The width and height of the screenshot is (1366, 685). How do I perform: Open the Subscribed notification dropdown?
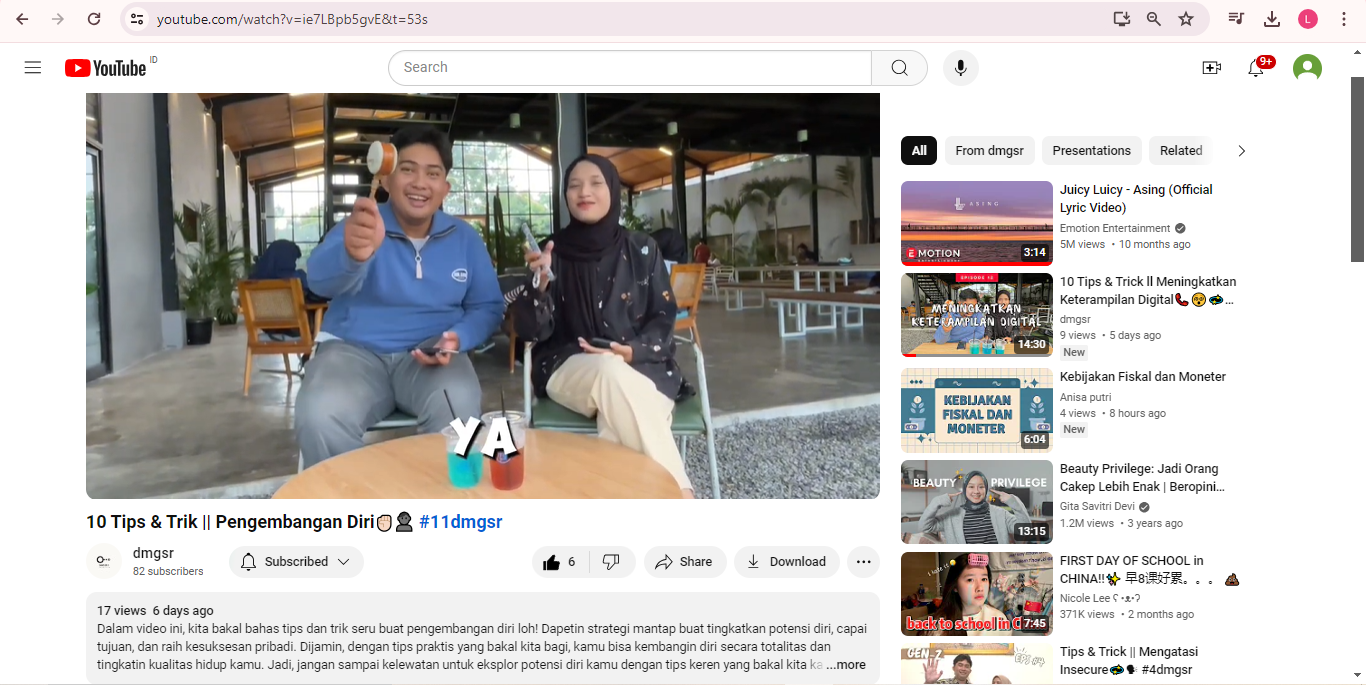tap(296, 562)
